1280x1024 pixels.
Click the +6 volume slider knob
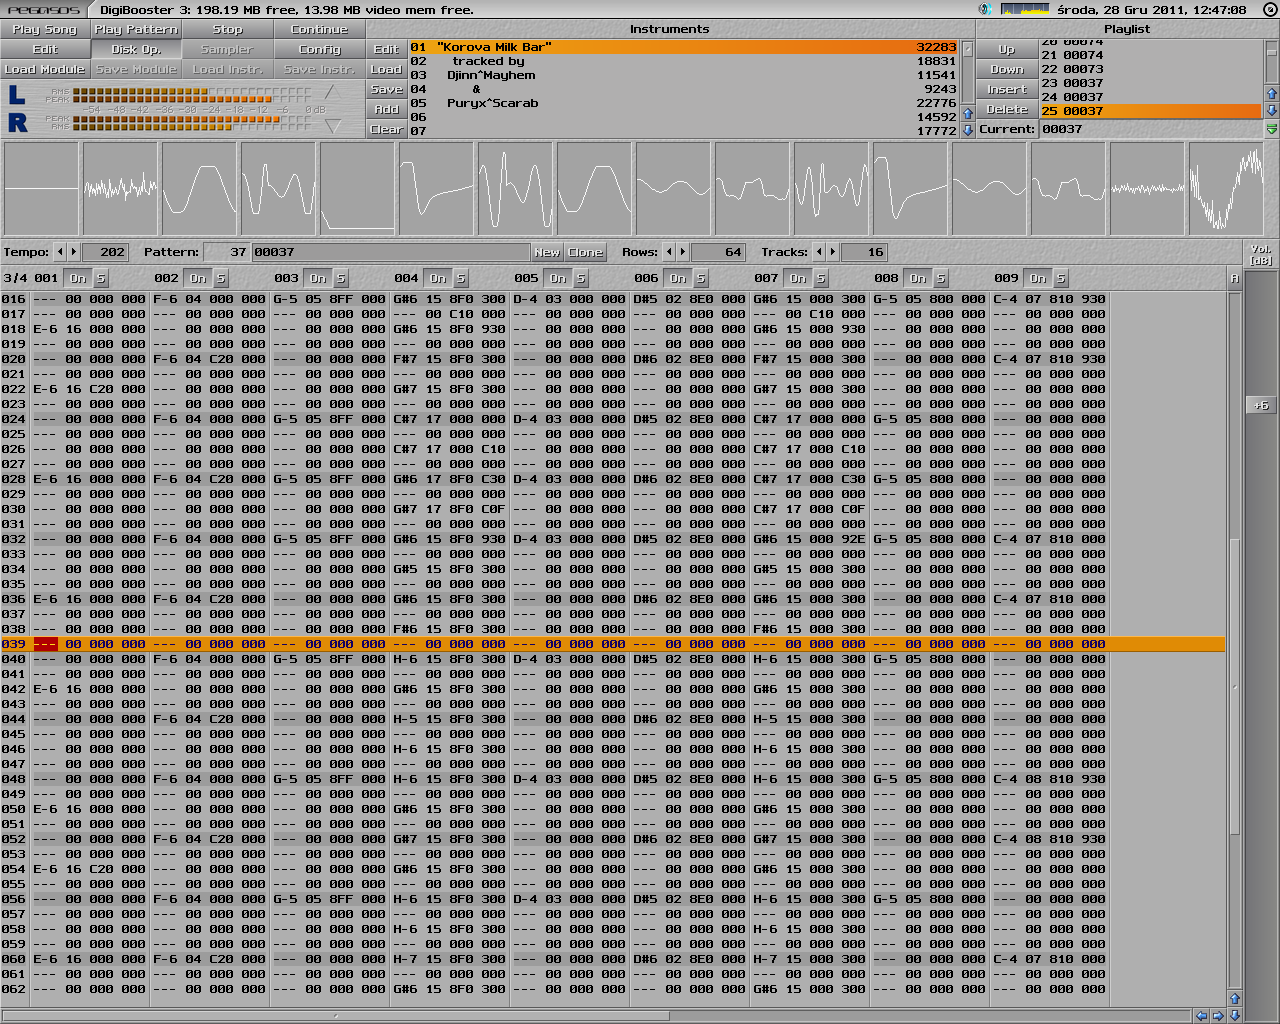1260,405
